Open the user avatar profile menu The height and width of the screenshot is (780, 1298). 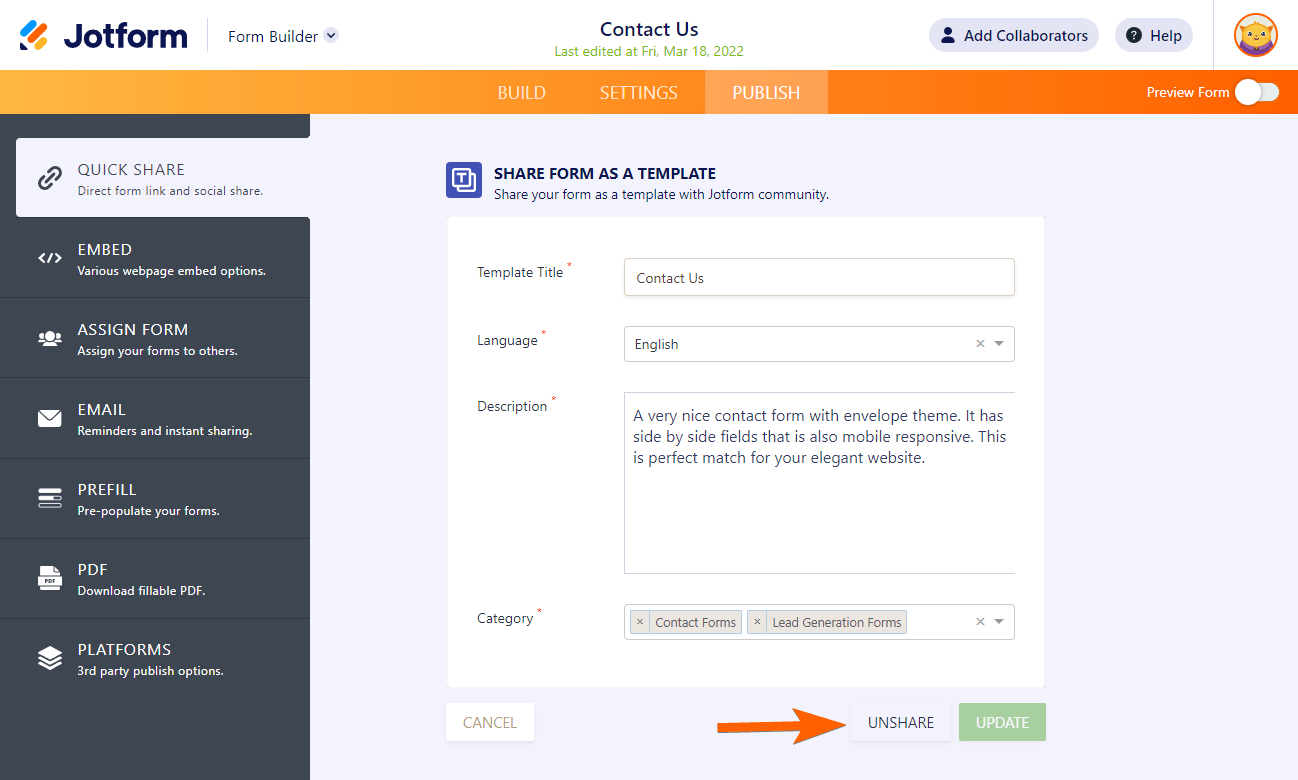[x=1255, y=36]
